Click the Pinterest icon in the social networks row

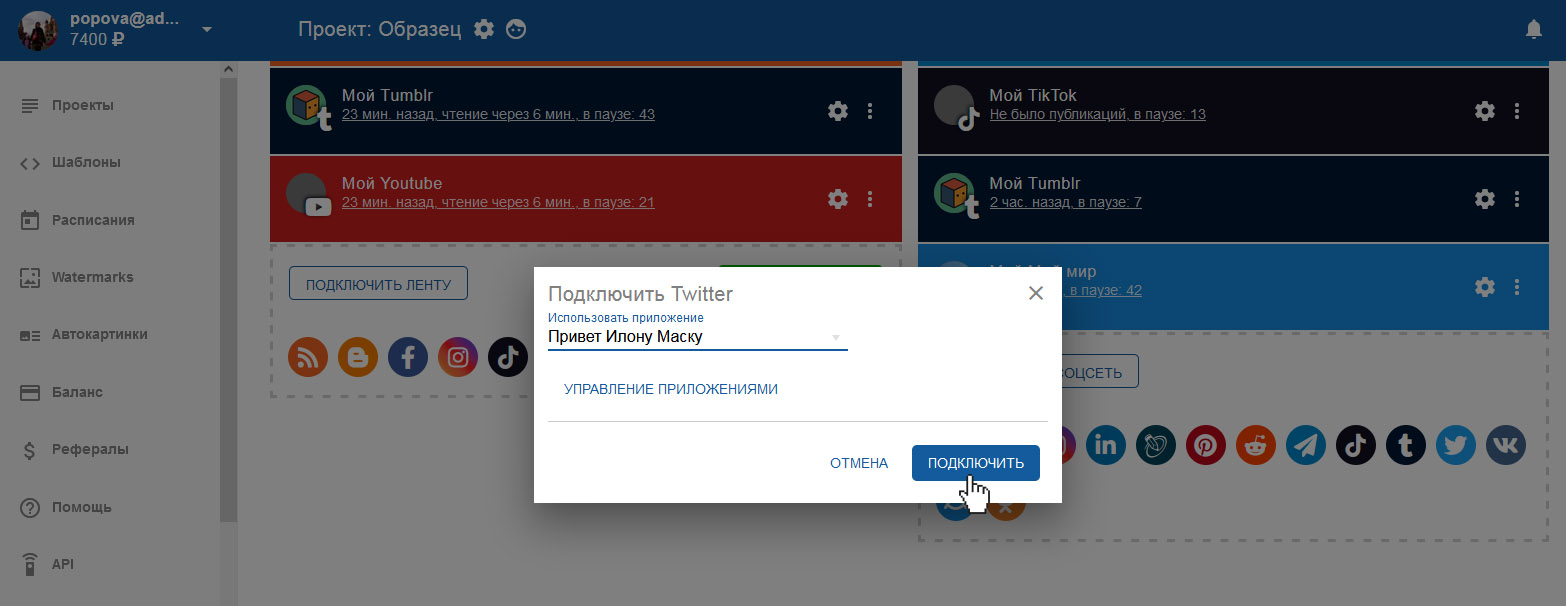tap(1206, 445)
